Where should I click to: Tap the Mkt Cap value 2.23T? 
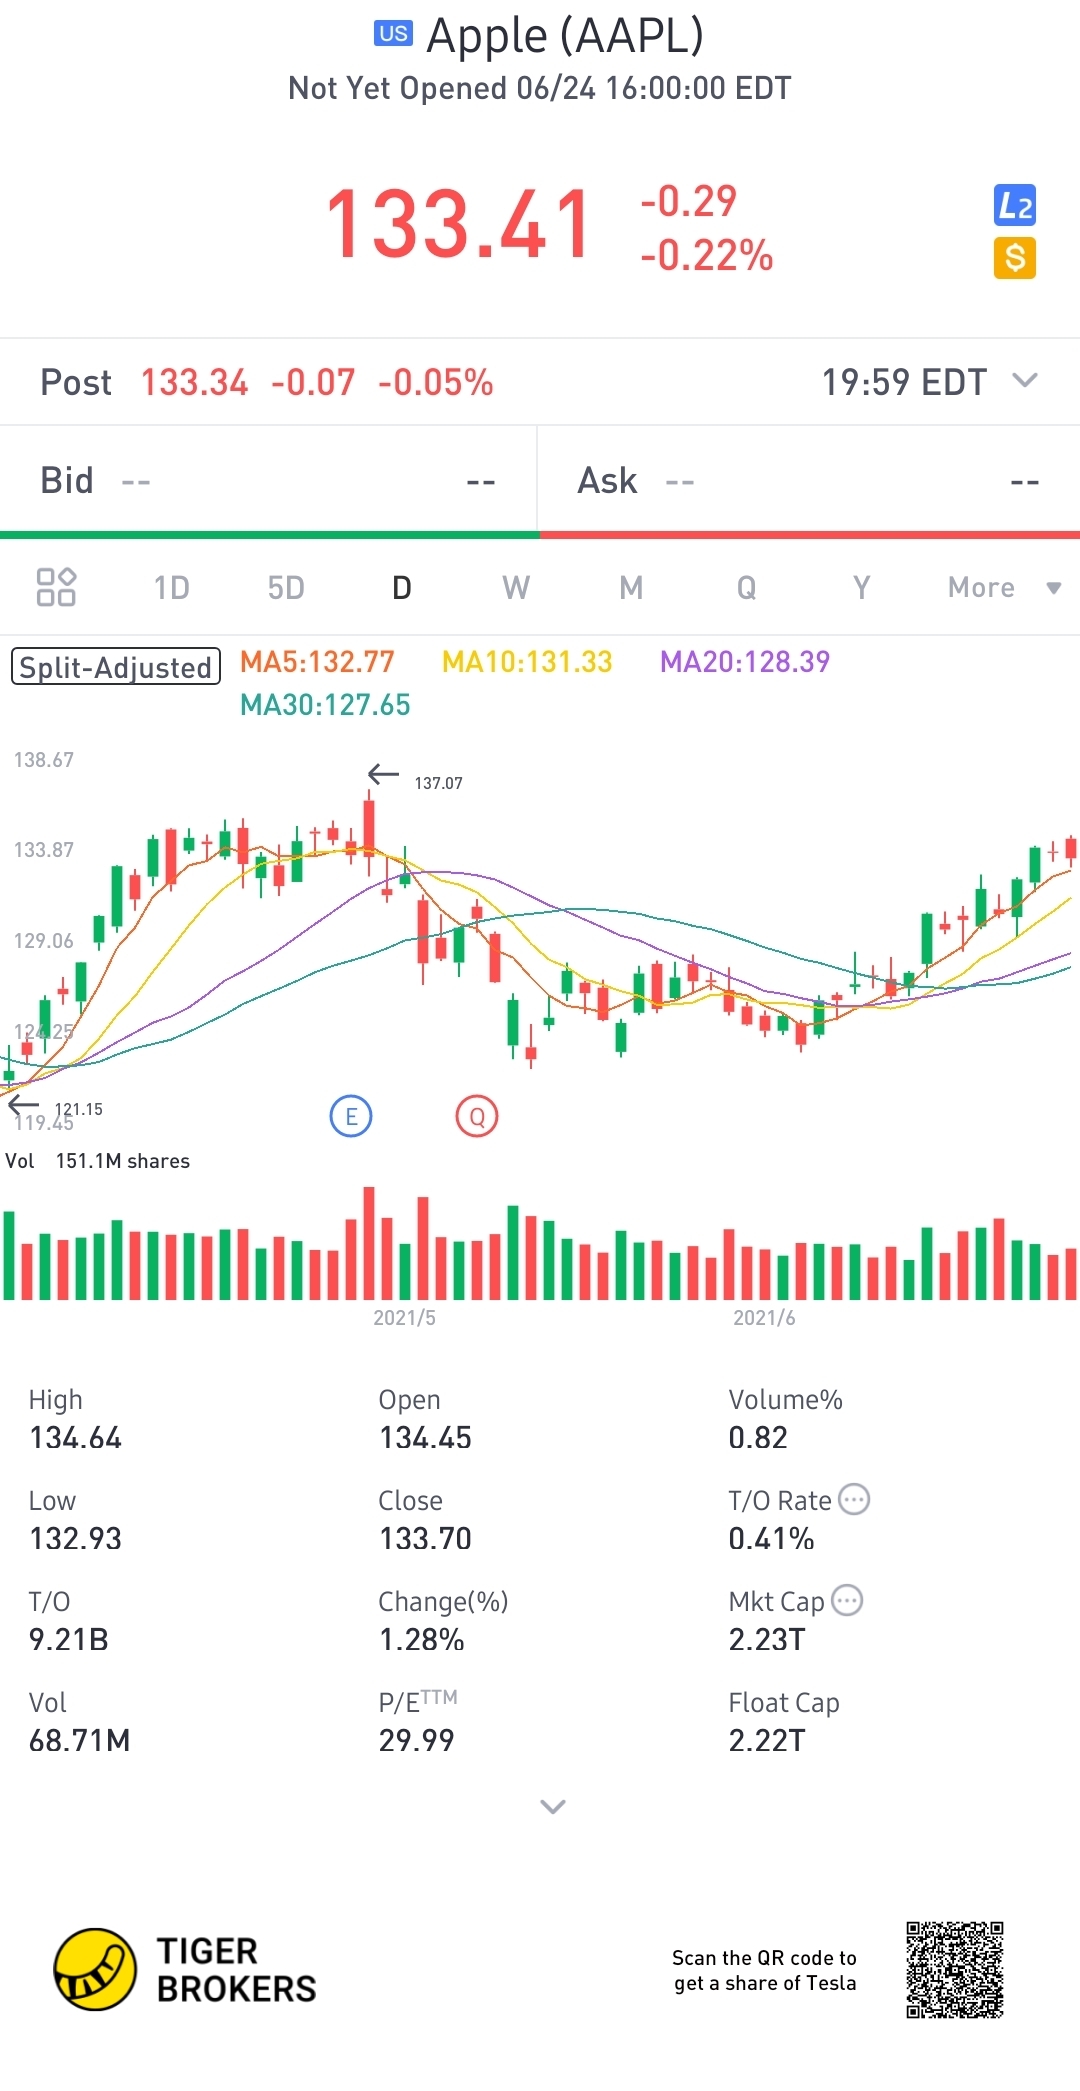point(767,1640)
